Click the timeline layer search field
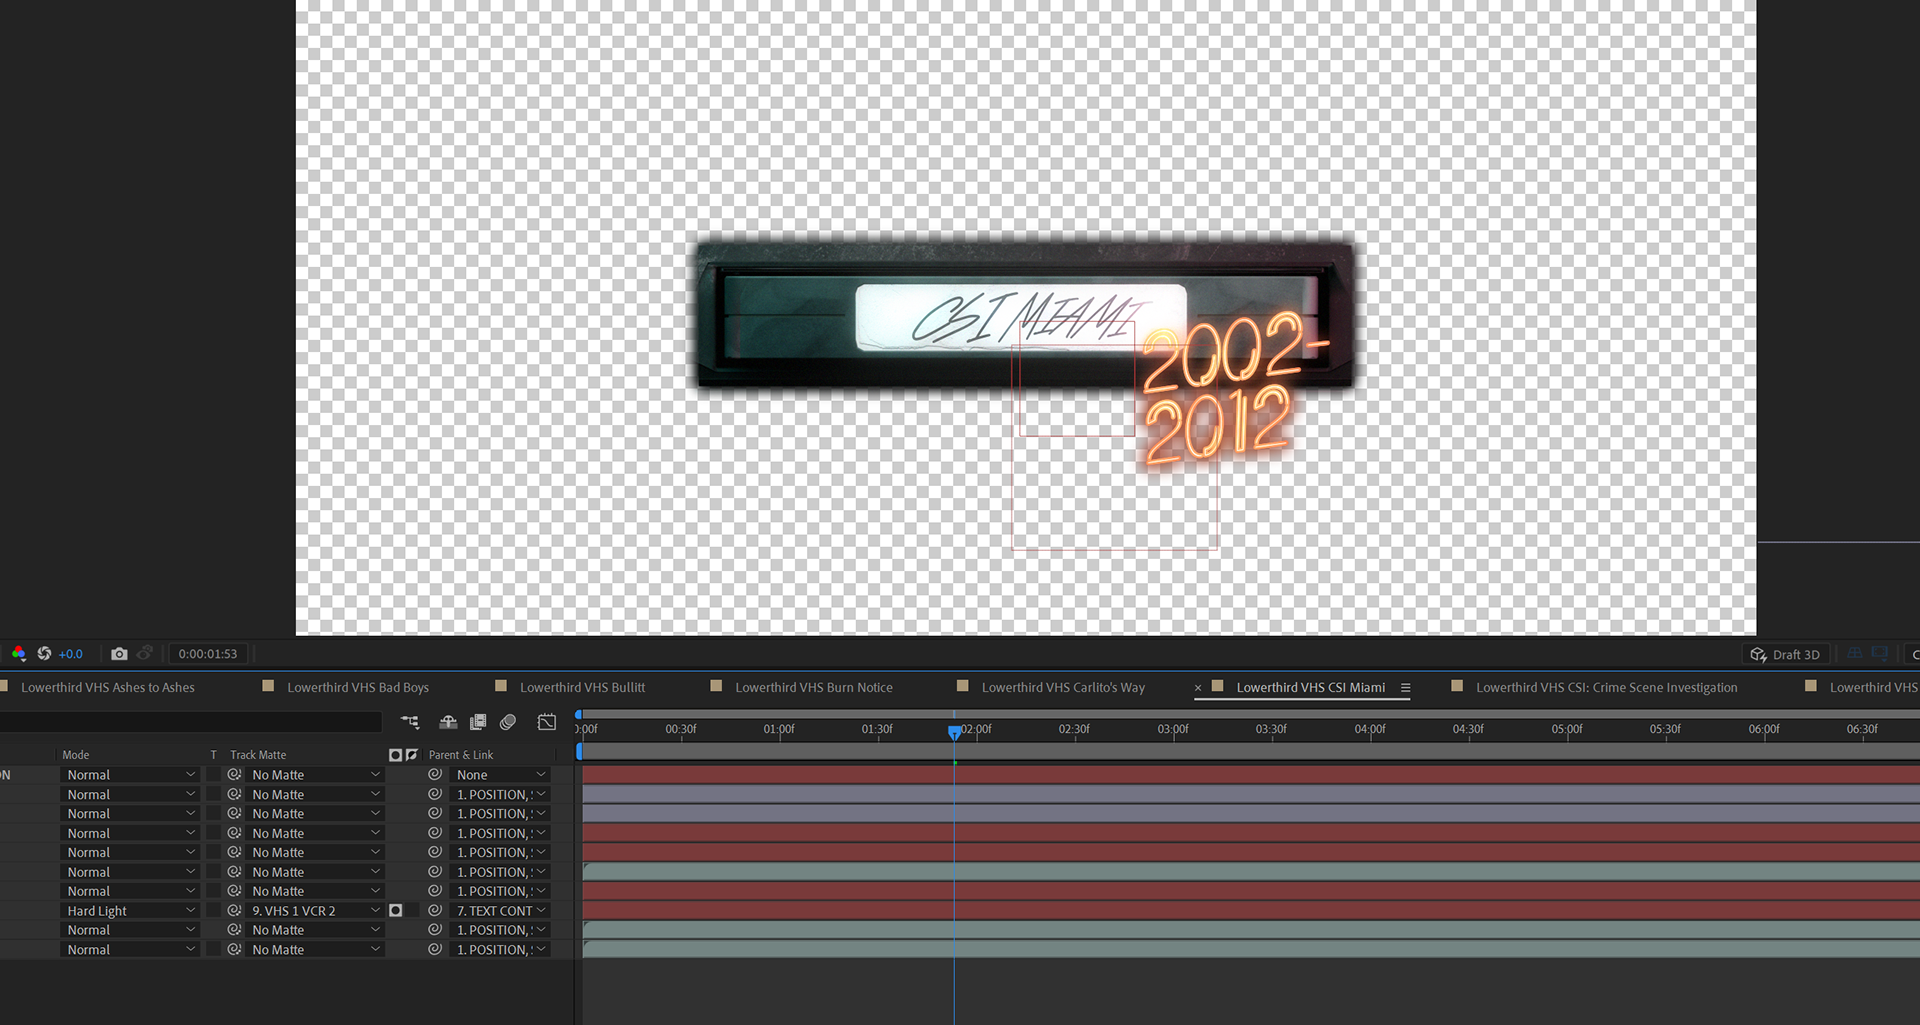 pos(190,722)
